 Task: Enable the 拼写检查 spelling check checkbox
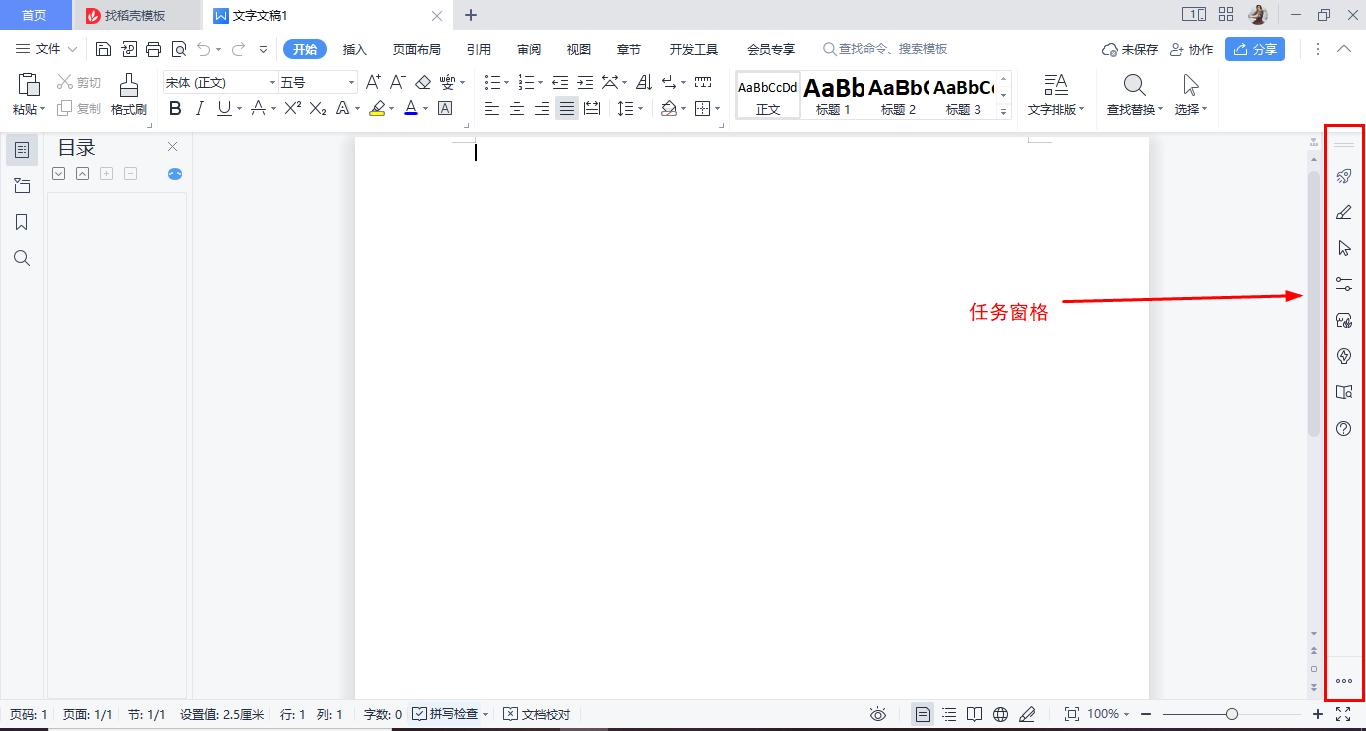click(x=420, y=714)
